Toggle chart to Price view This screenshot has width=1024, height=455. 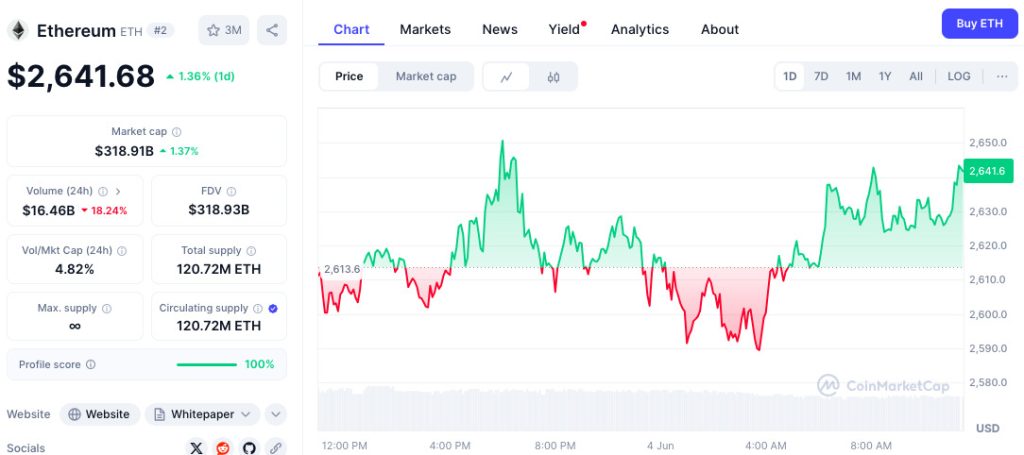(349, 77)
